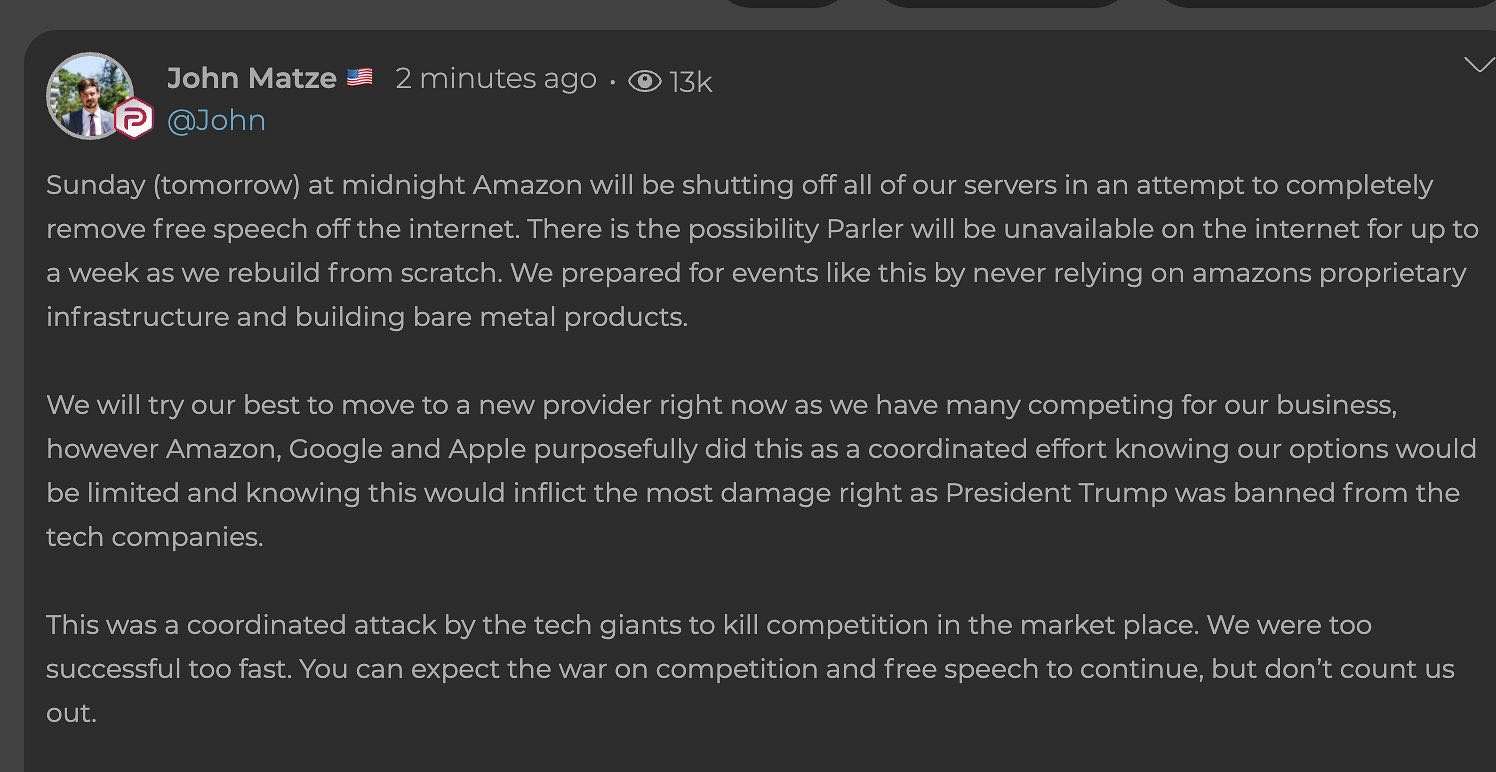Click the leftmost cut-off pill button at the top
The height and width of the screenshot is (772, 1496).
tap(782, 3)
